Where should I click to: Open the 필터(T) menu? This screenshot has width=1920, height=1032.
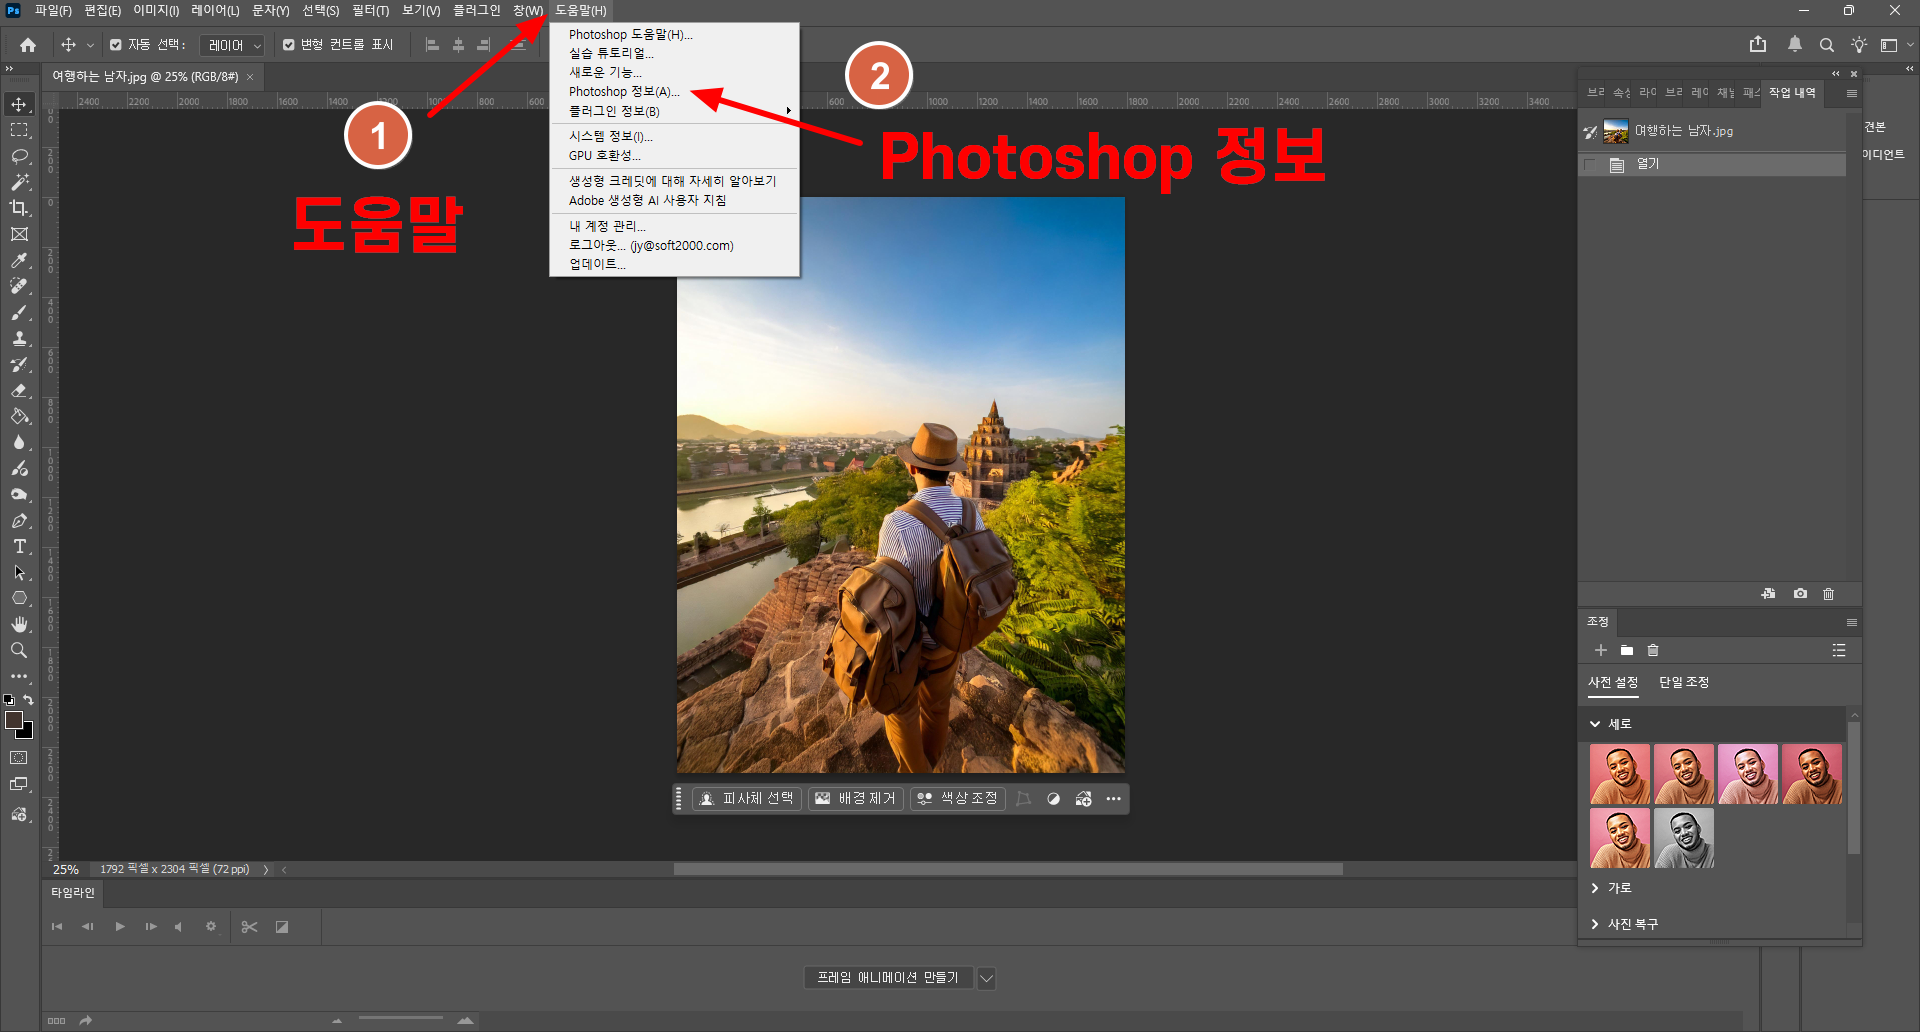pos(370,11)
